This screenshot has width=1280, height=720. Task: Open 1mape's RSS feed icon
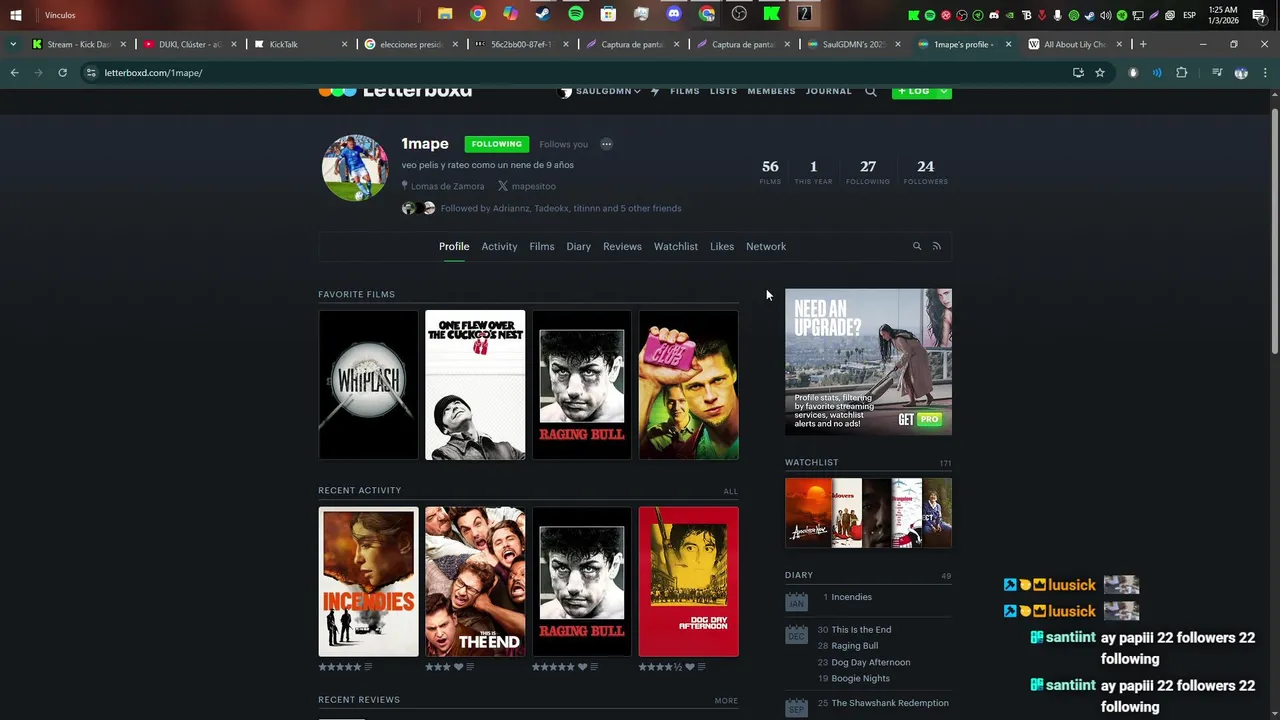pos(936,246)
